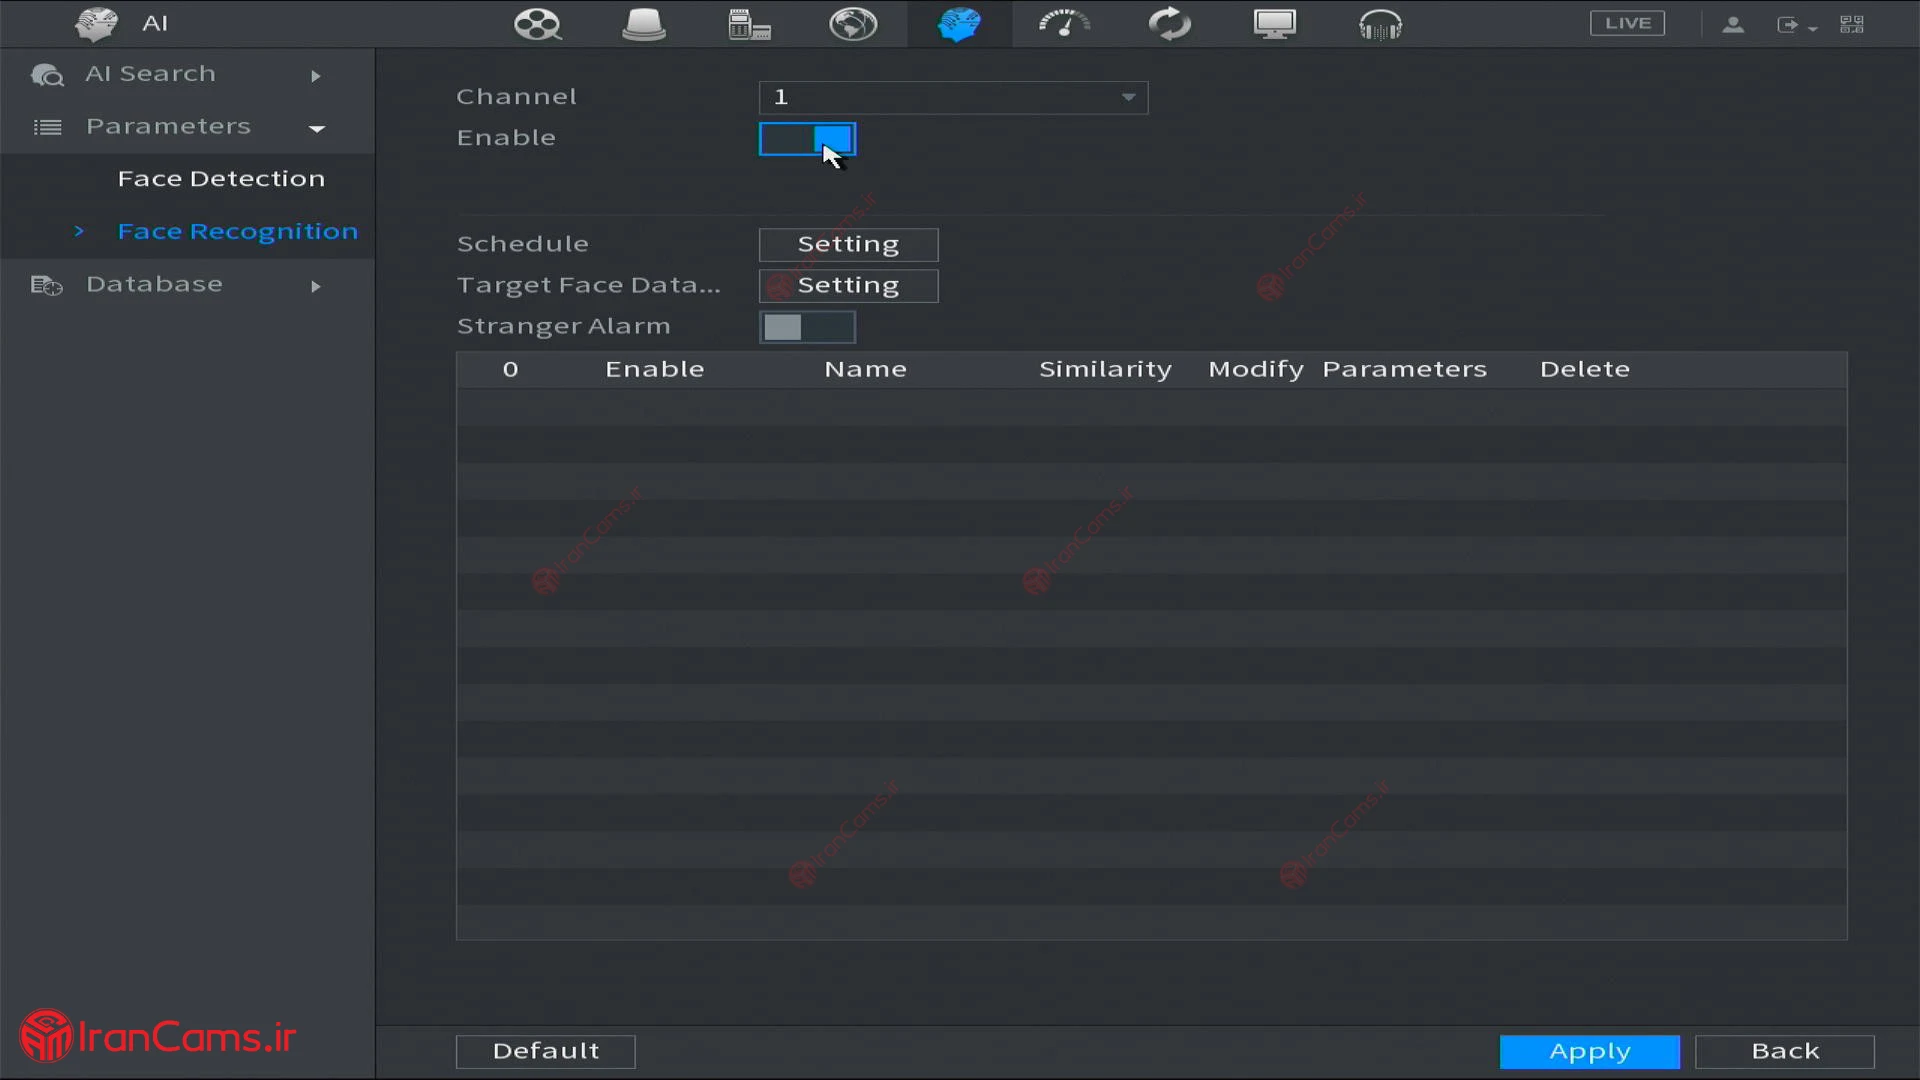Open the speedometer maintenance icon
1920x1080 pixels.
click(1064, 24)
